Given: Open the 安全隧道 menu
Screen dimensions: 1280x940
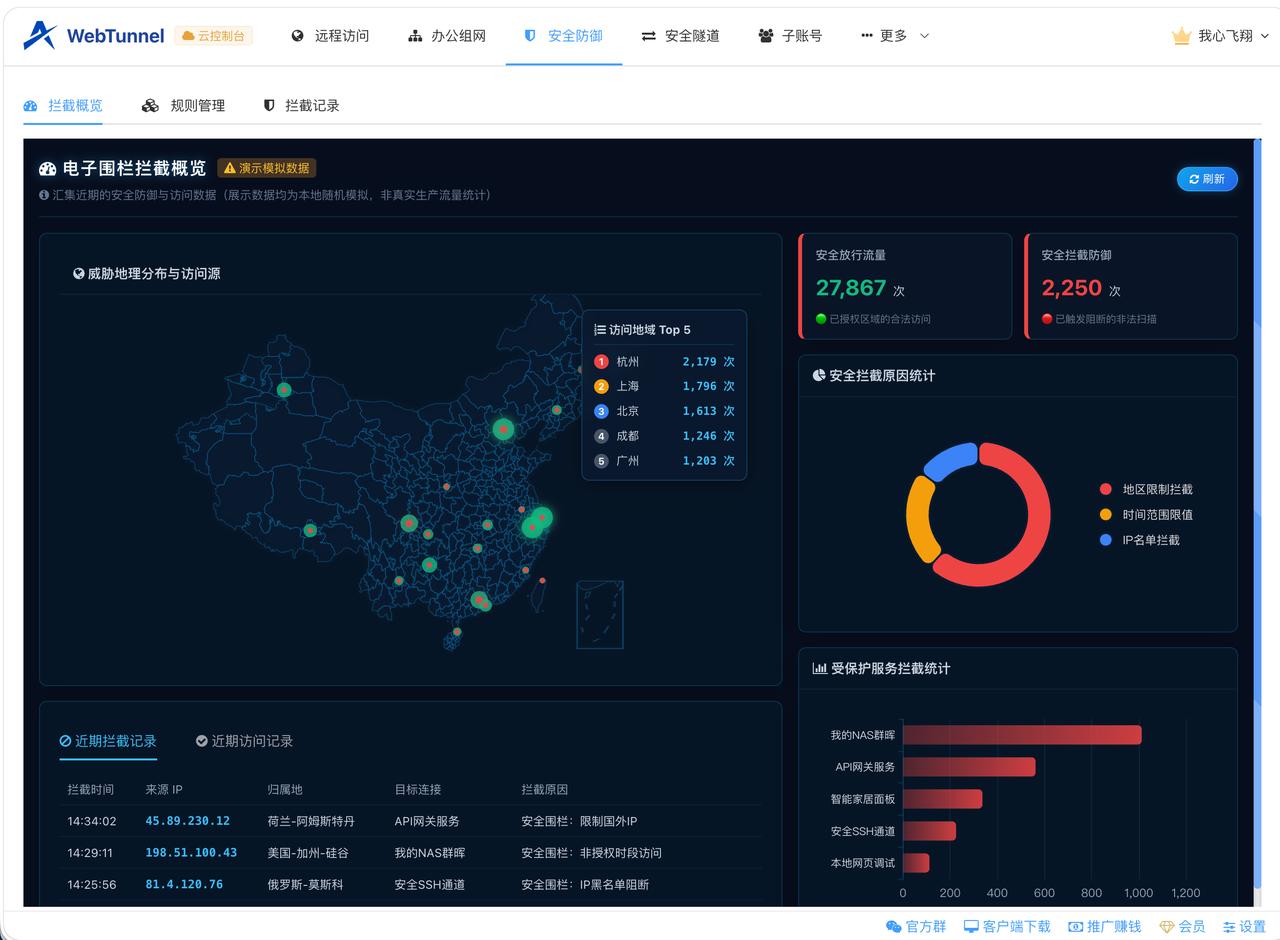Looking at the screenshot, I should pyautogui.click(x=681, y=36).
